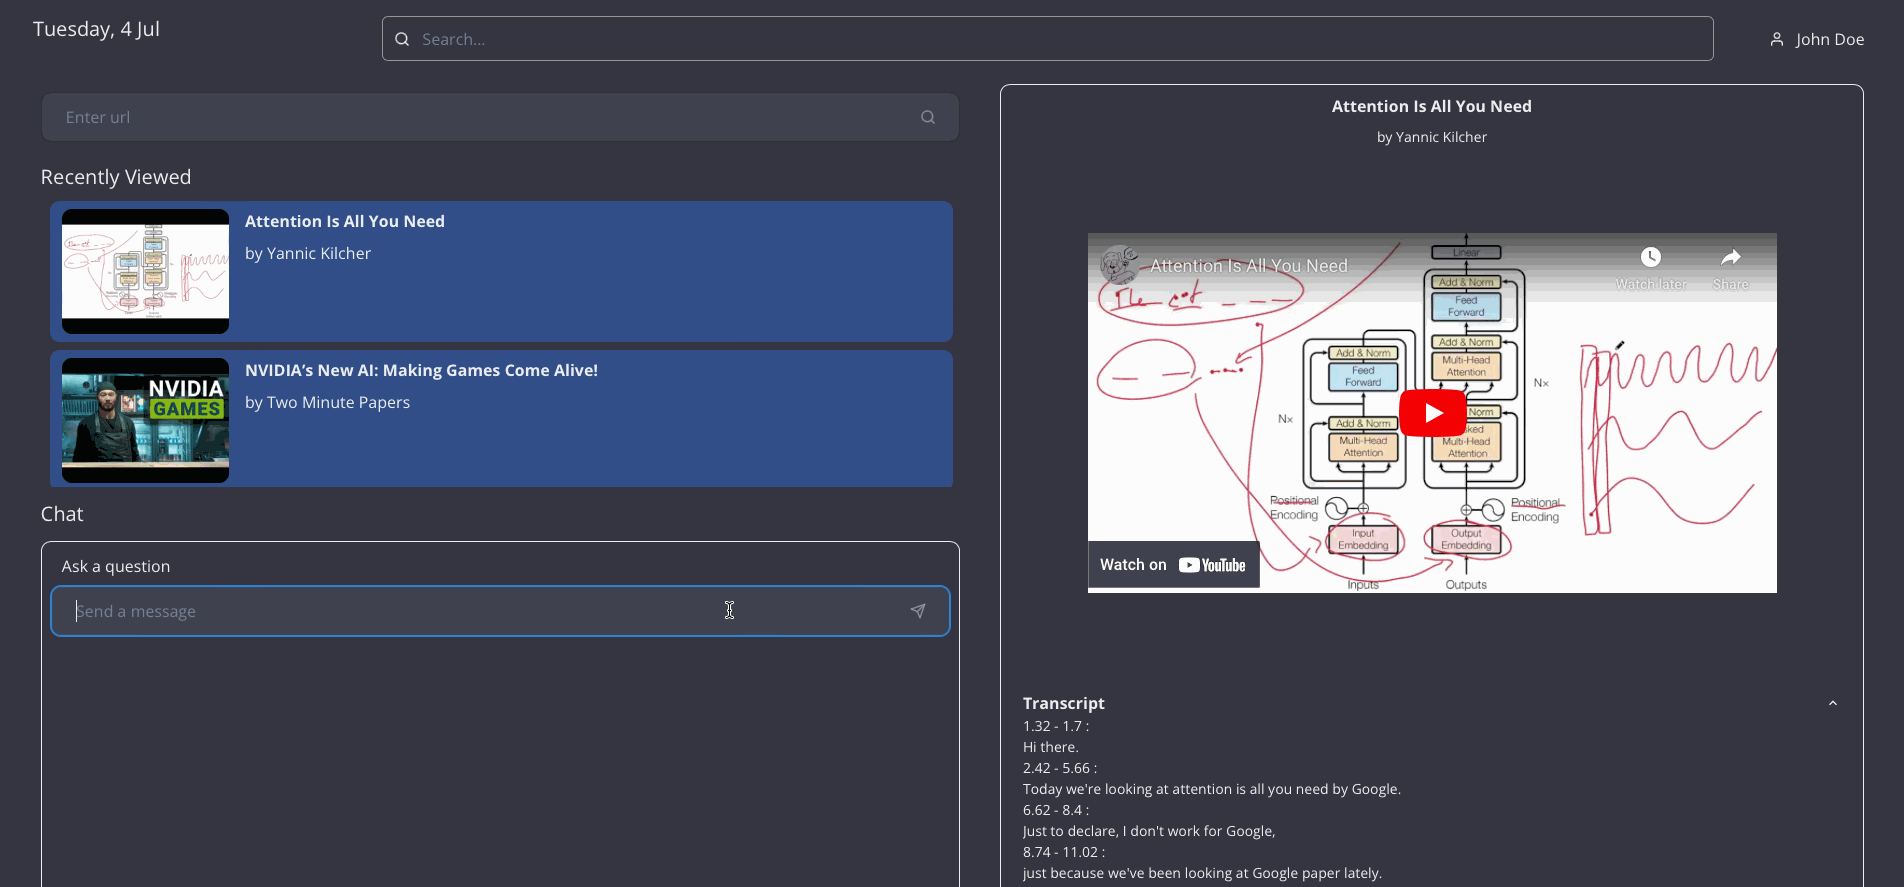
Task: Click the user profile icon beside John Doe
Action: [1777, 39]
